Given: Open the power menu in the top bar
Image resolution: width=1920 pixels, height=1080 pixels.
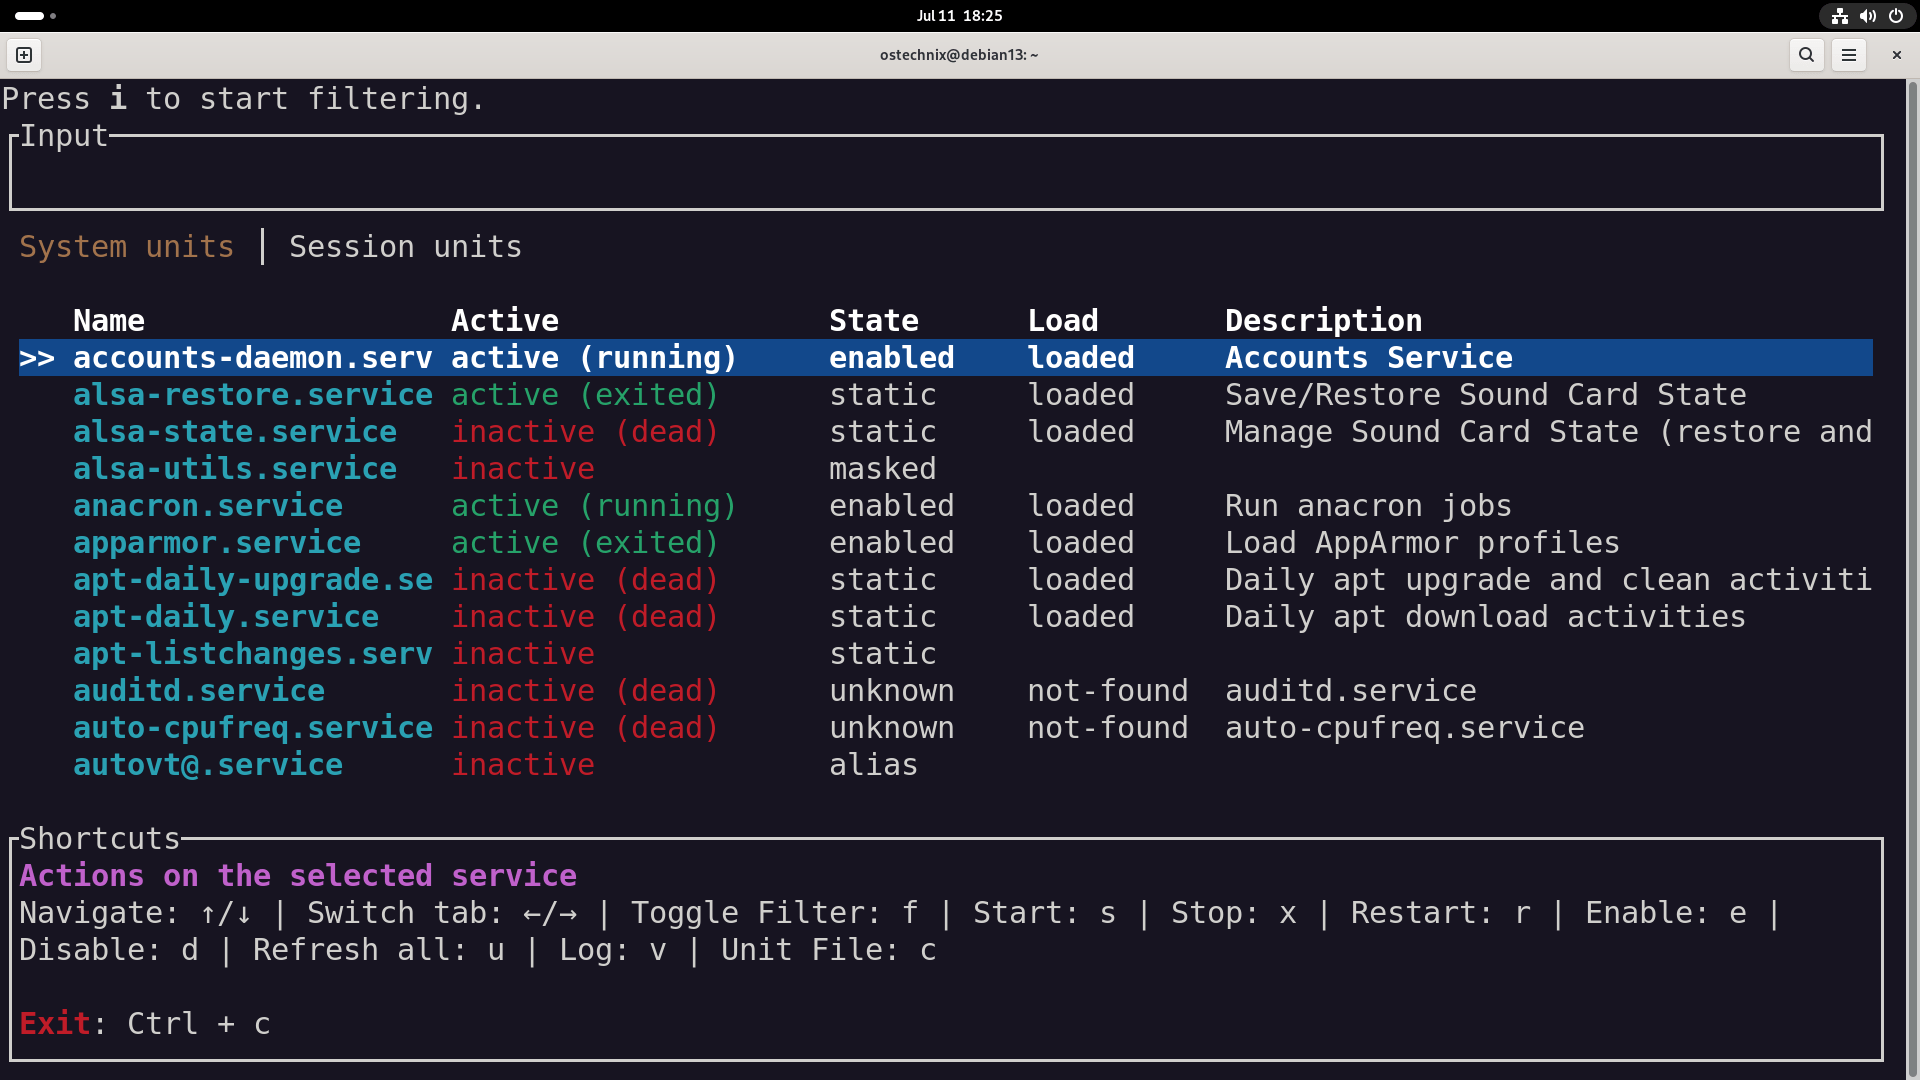Looking at the screenshot, I should (1896, 16).
